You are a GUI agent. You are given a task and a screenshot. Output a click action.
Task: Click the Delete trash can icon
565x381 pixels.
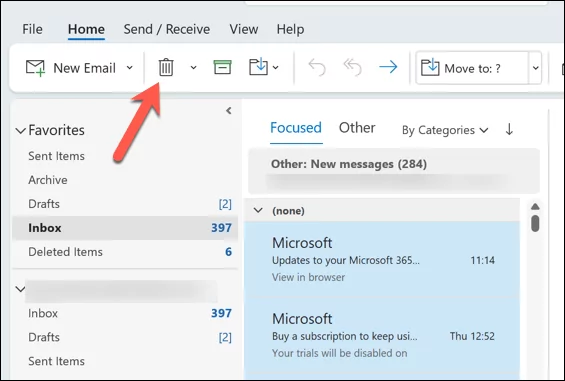click(166, 67)
